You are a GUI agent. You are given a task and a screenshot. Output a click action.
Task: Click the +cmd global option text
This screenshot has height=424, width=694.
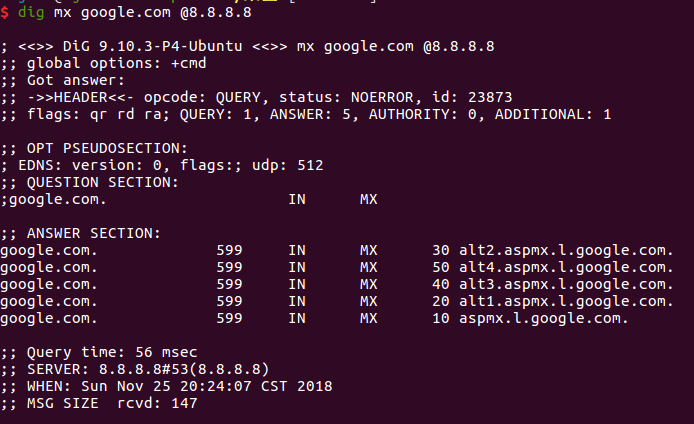(x=189, y=63)
